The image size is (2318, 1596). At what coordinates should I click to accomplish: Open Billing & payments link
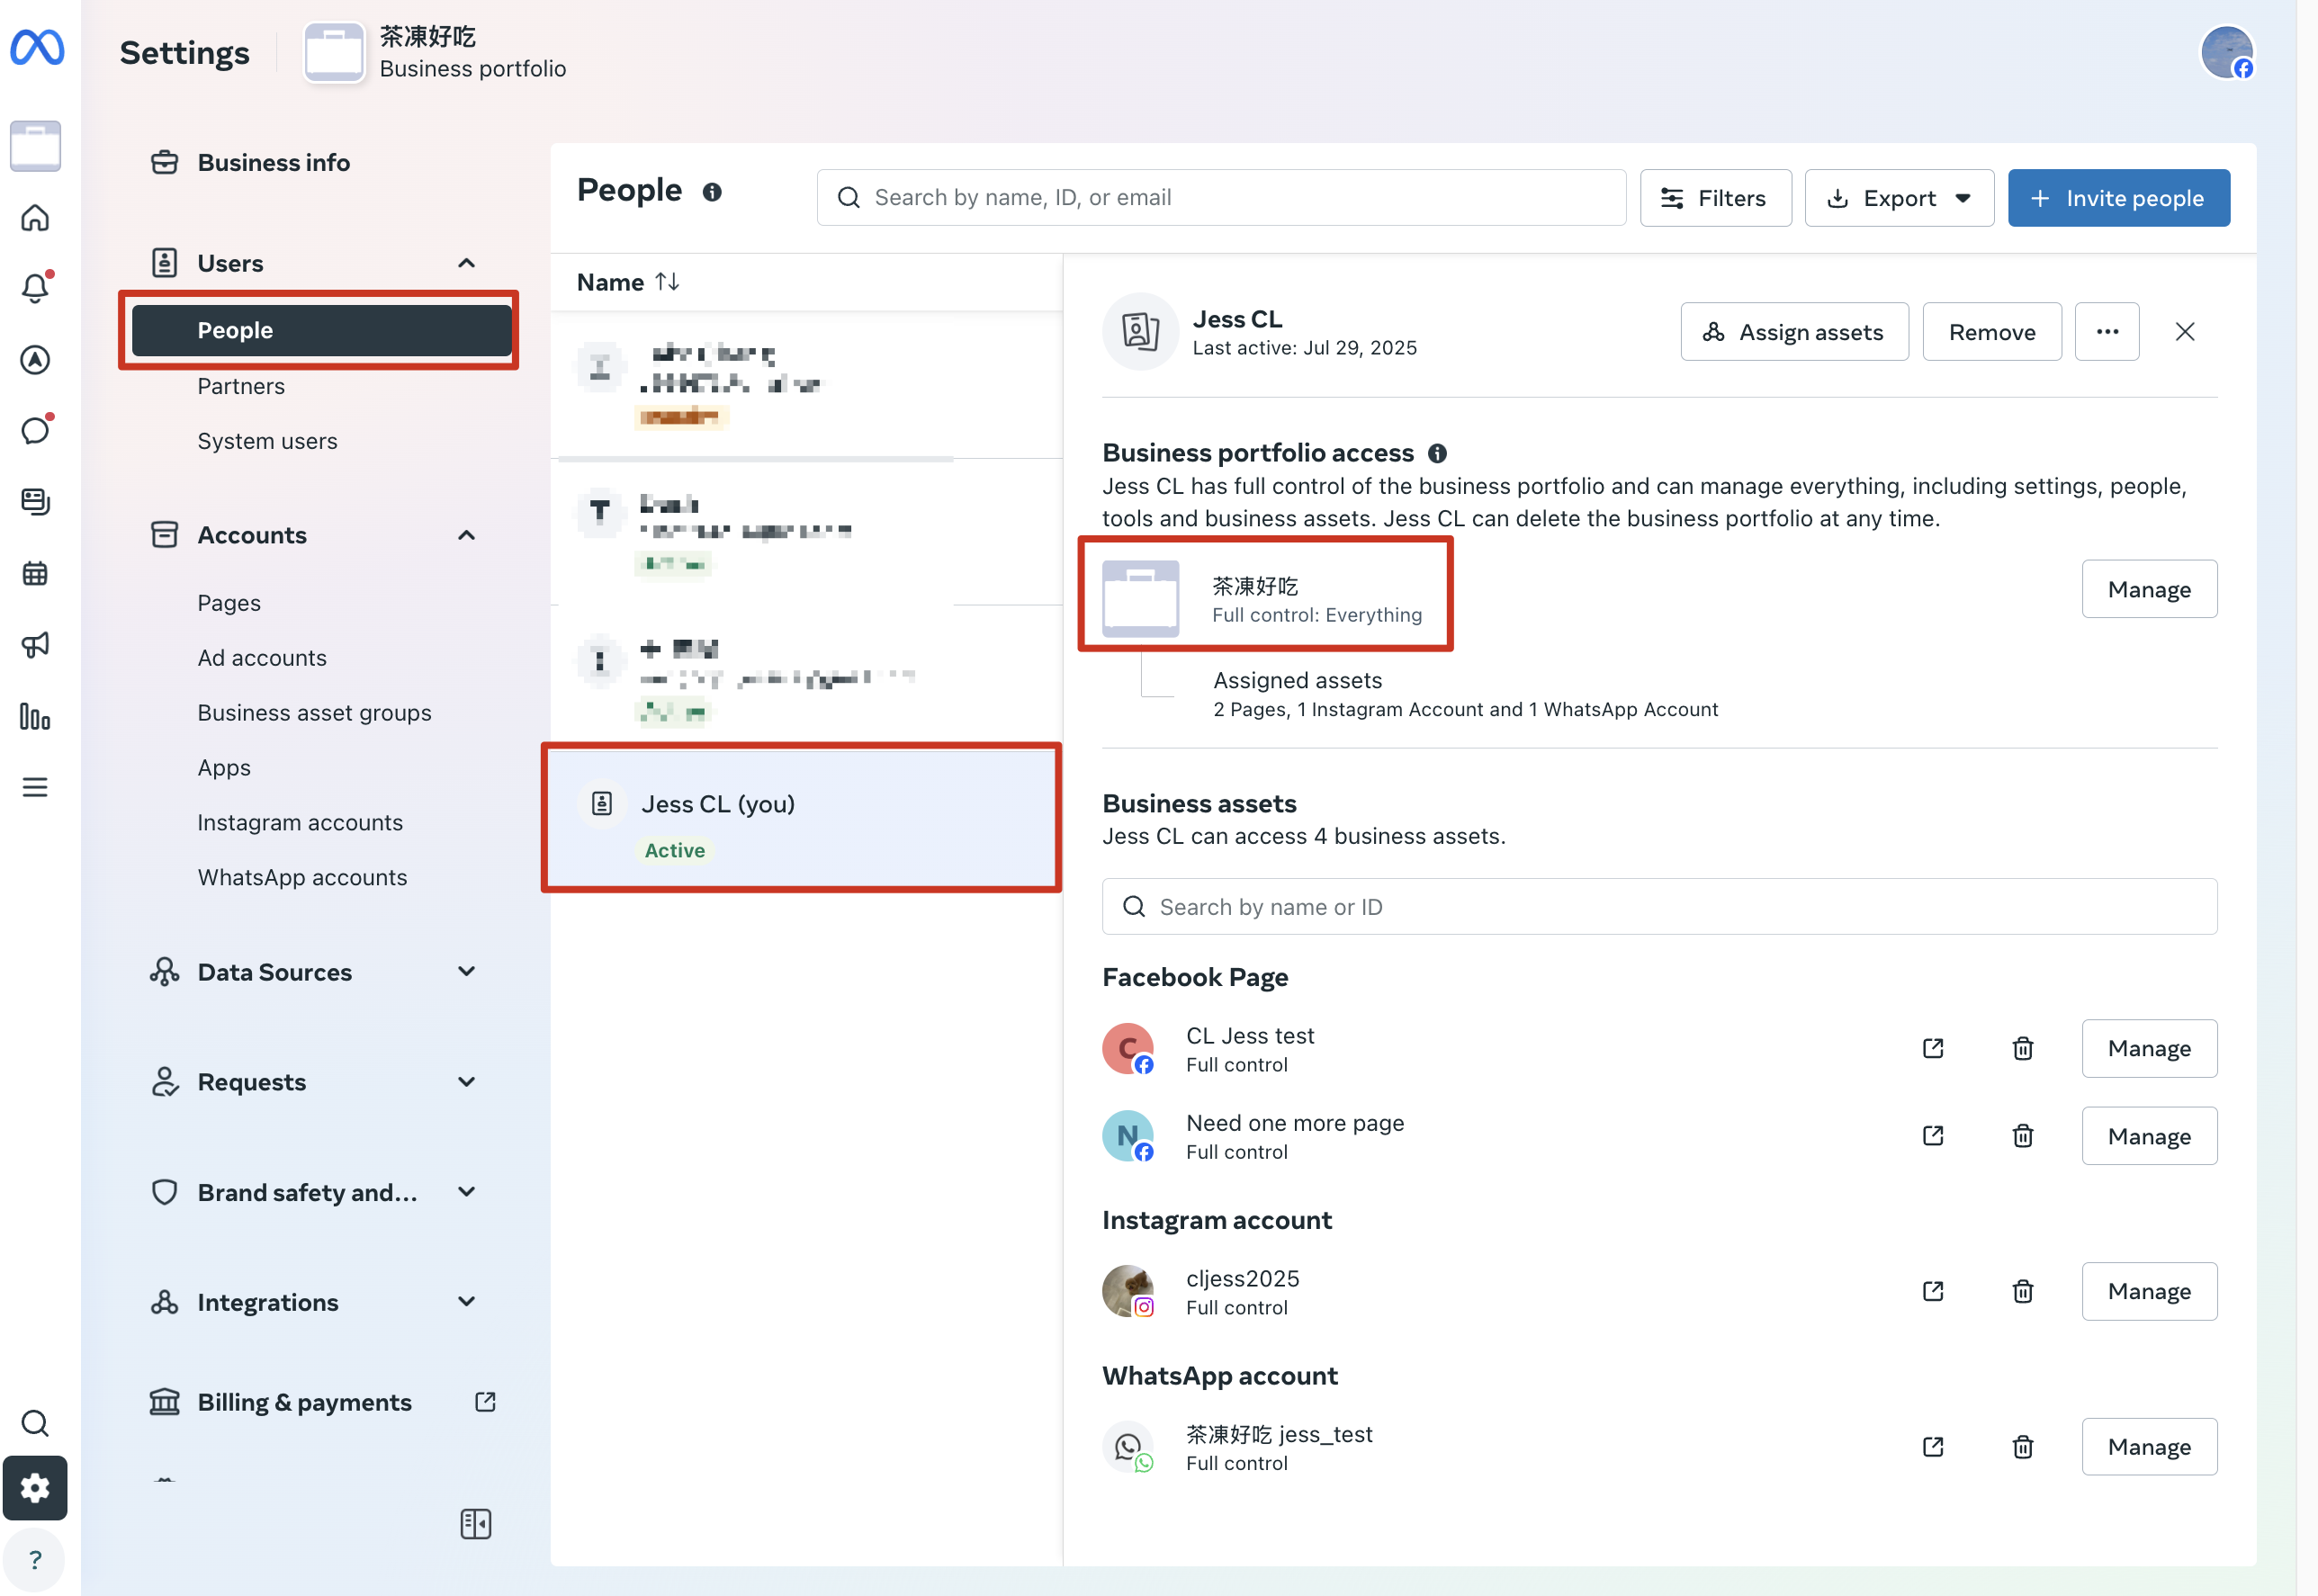(322, 1402)
